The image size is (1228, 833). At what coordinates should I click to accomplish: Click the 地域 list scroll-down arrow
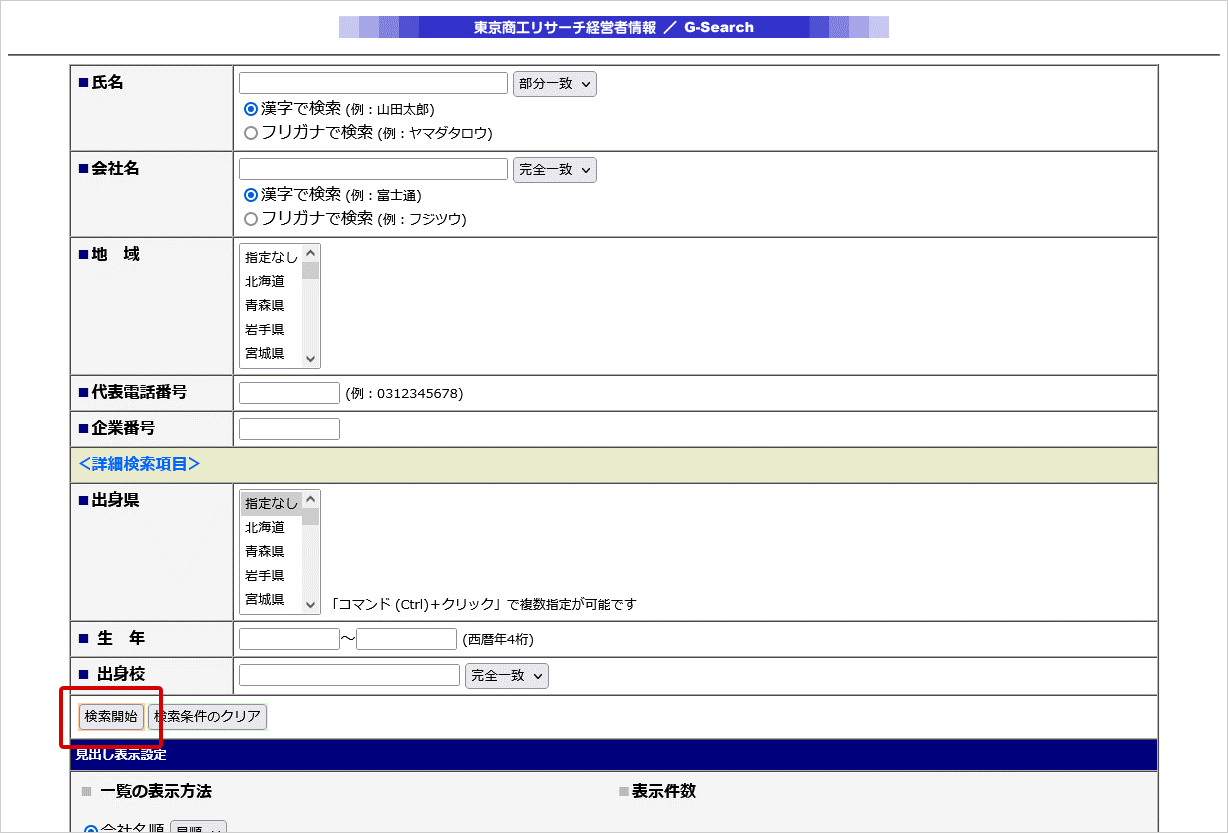(x=310, y=359)
